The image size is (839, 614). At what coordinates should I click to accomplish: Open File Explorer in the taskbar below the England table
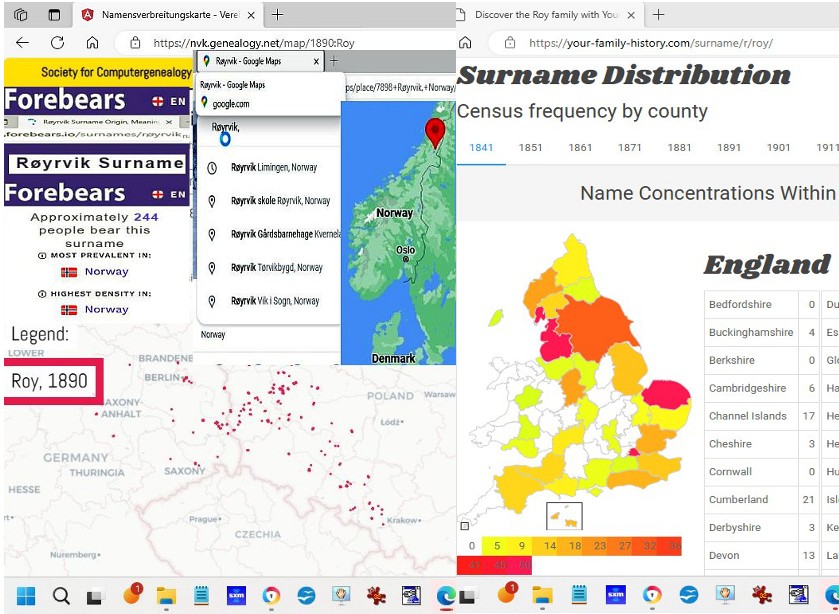tap(541, 595)
